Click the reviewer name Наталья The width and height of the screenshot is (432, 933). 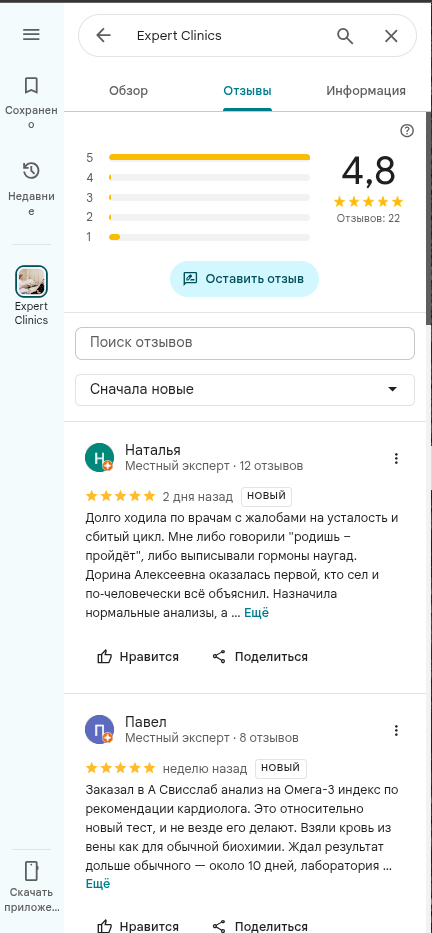(153, 450)
